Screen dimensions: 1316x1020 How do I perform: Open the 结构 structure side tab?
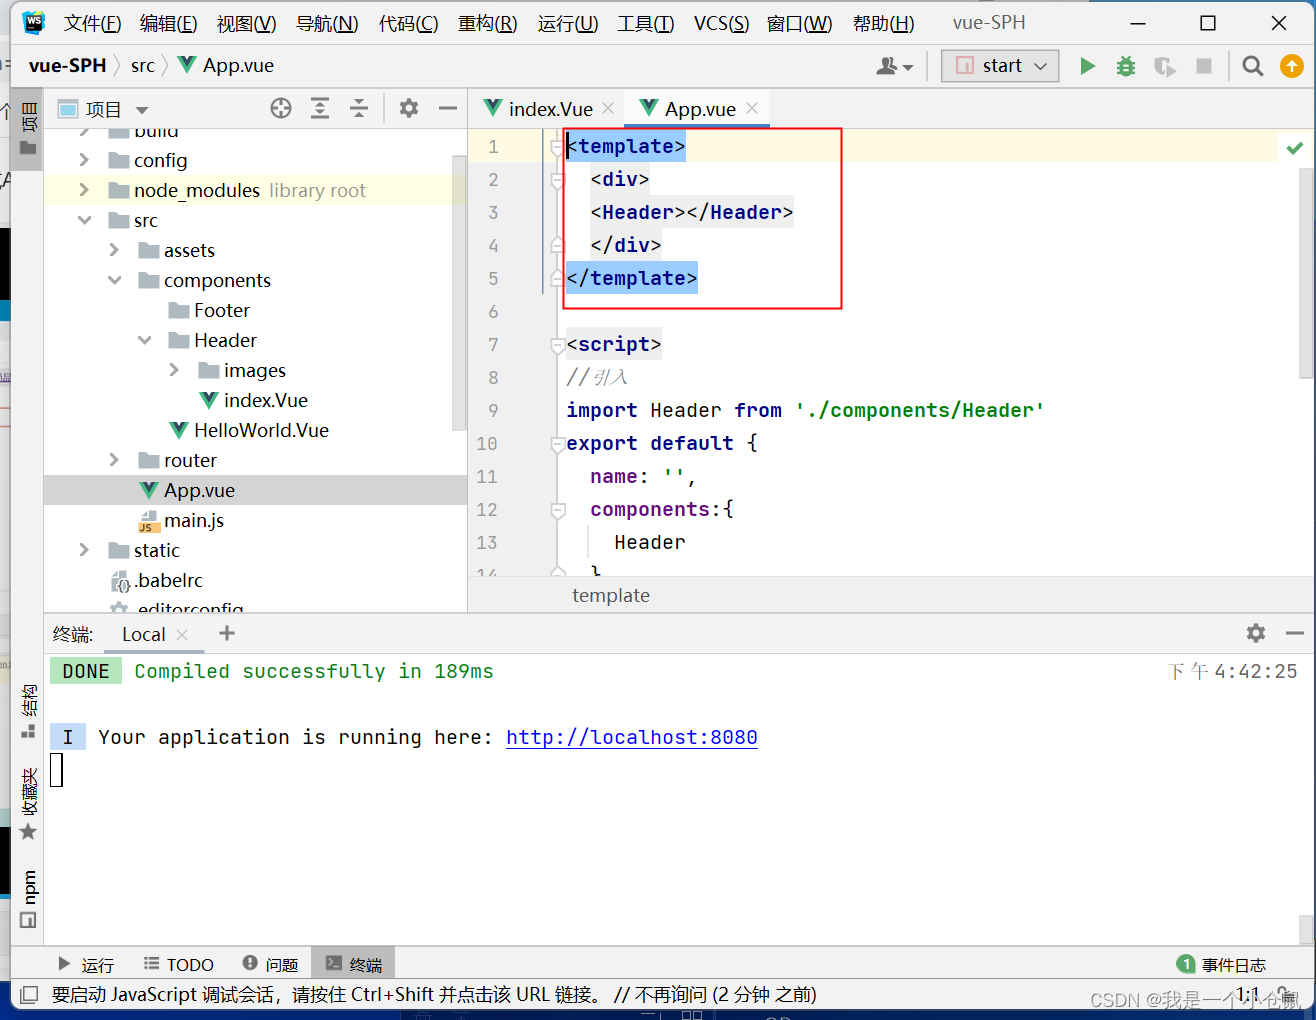tap(29, 711)
